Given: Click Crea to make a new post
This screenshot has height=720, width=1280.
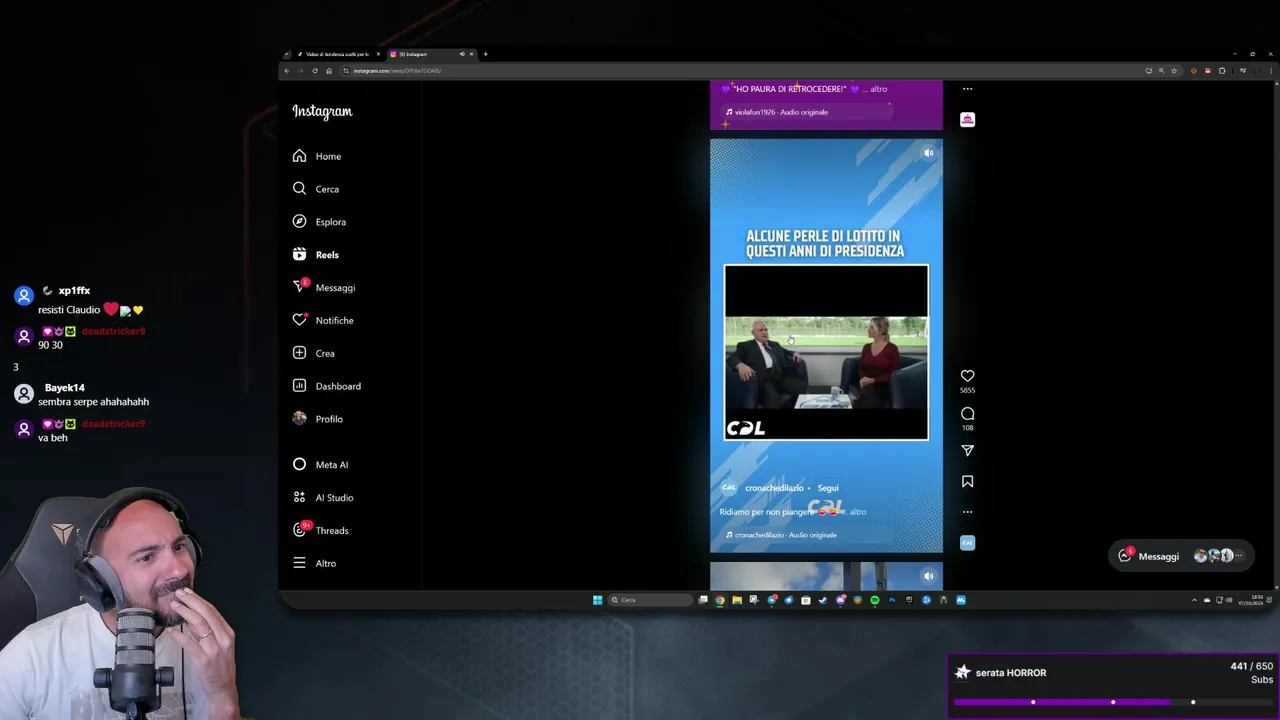Looking at the screenshot, I should [314, 353].
